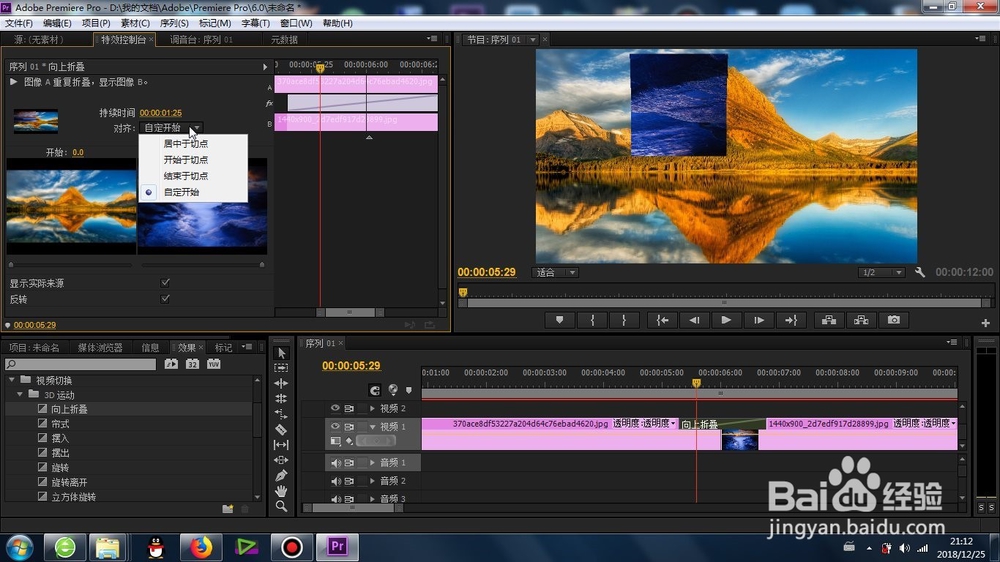Expand the transition description triangle

point(13,82)
